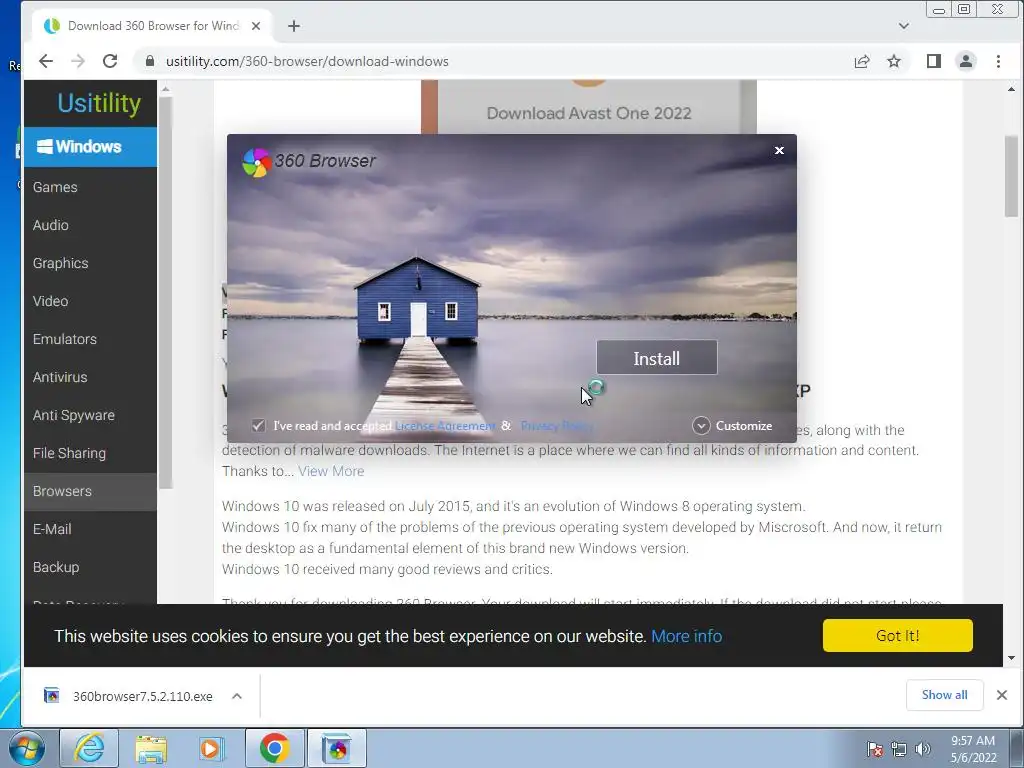
Task: Close the 360 Browser installer dialog
Action: (779, 150)
